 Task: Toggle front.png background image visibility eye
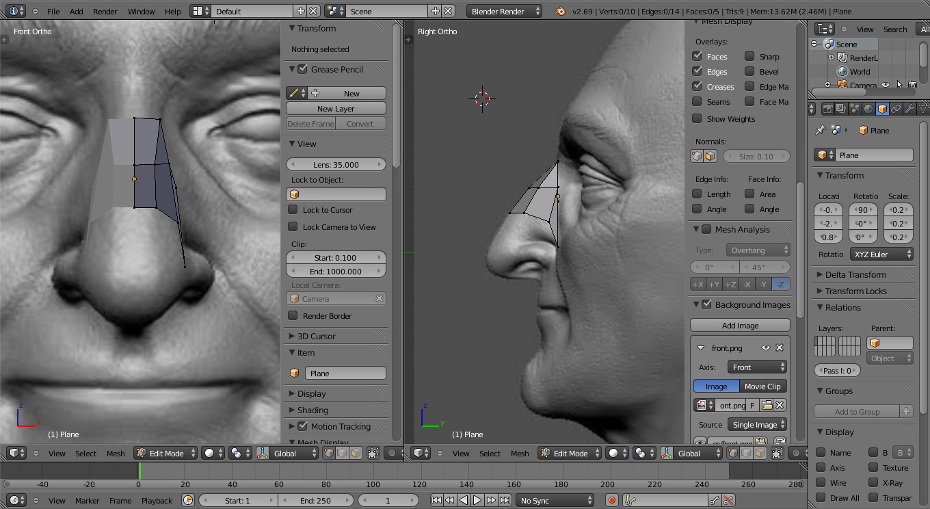766,348
